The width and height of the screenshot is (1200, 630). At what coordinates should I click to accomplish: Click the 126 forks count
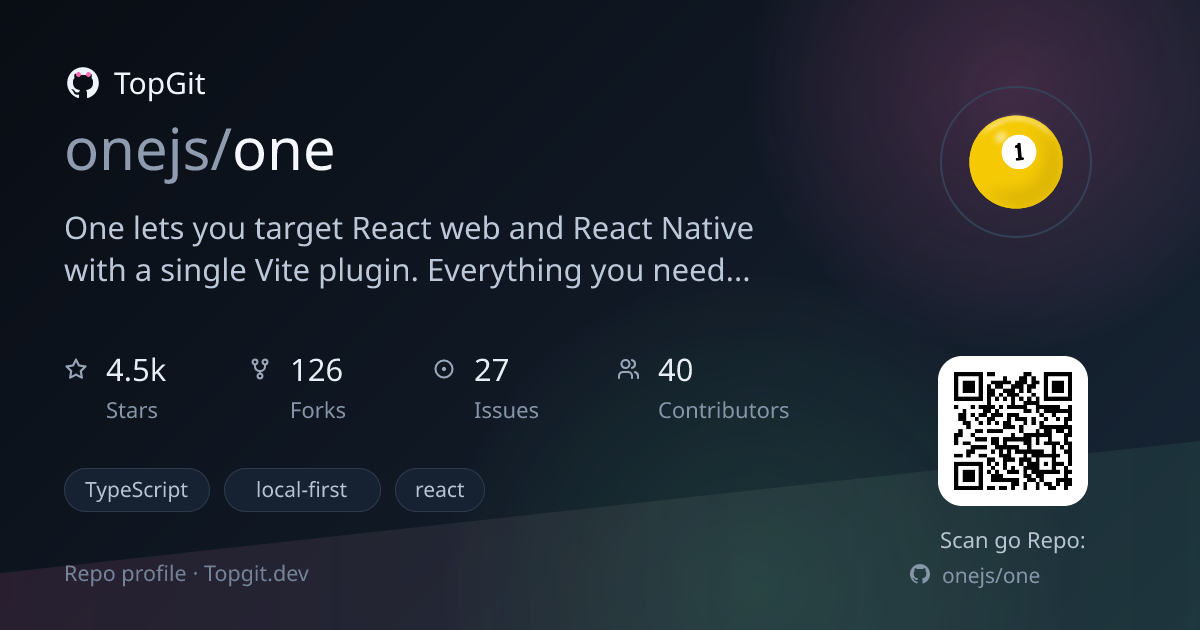point(317,371)
